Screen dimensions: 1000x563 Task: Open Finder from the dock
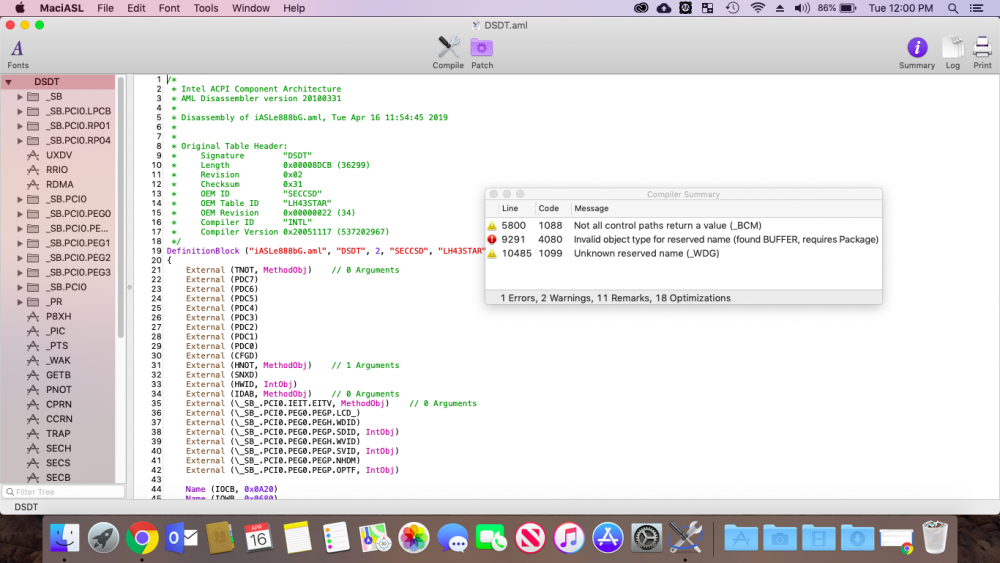pos(64,538)
